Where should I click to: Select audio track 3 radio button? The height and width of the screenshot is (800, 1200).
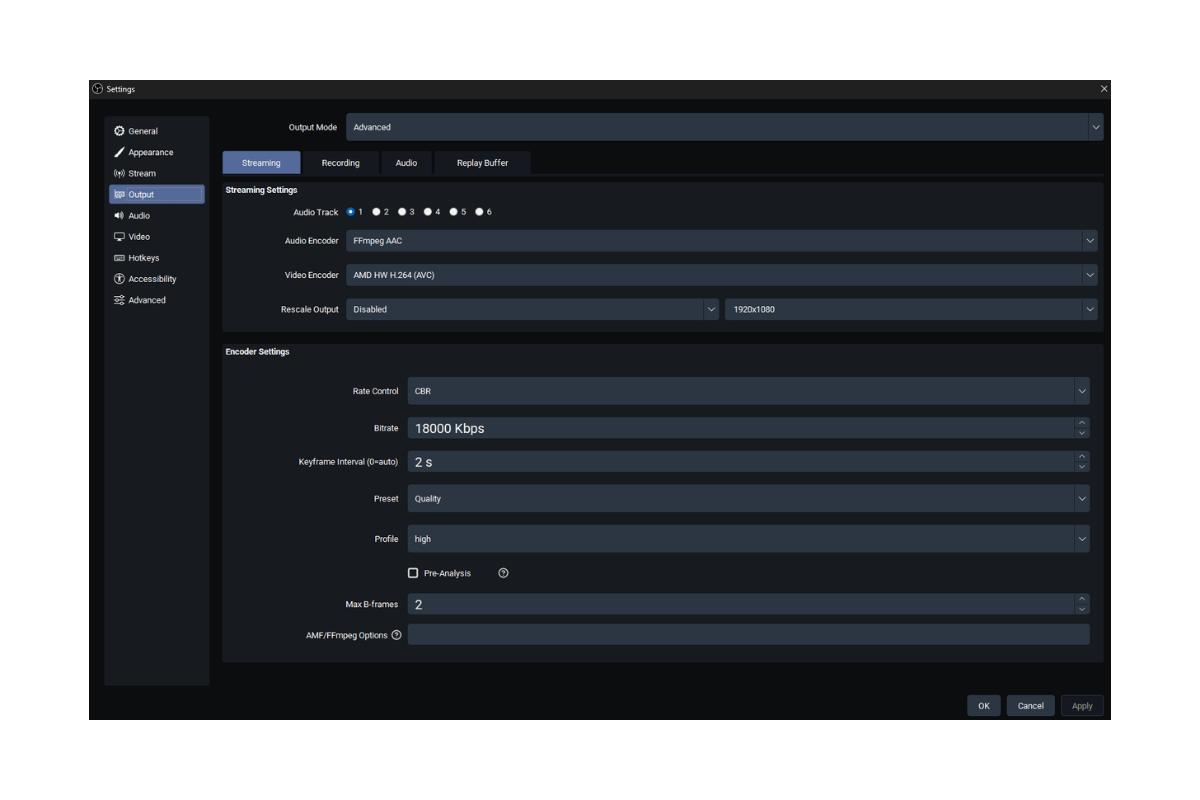click(402, 212)
